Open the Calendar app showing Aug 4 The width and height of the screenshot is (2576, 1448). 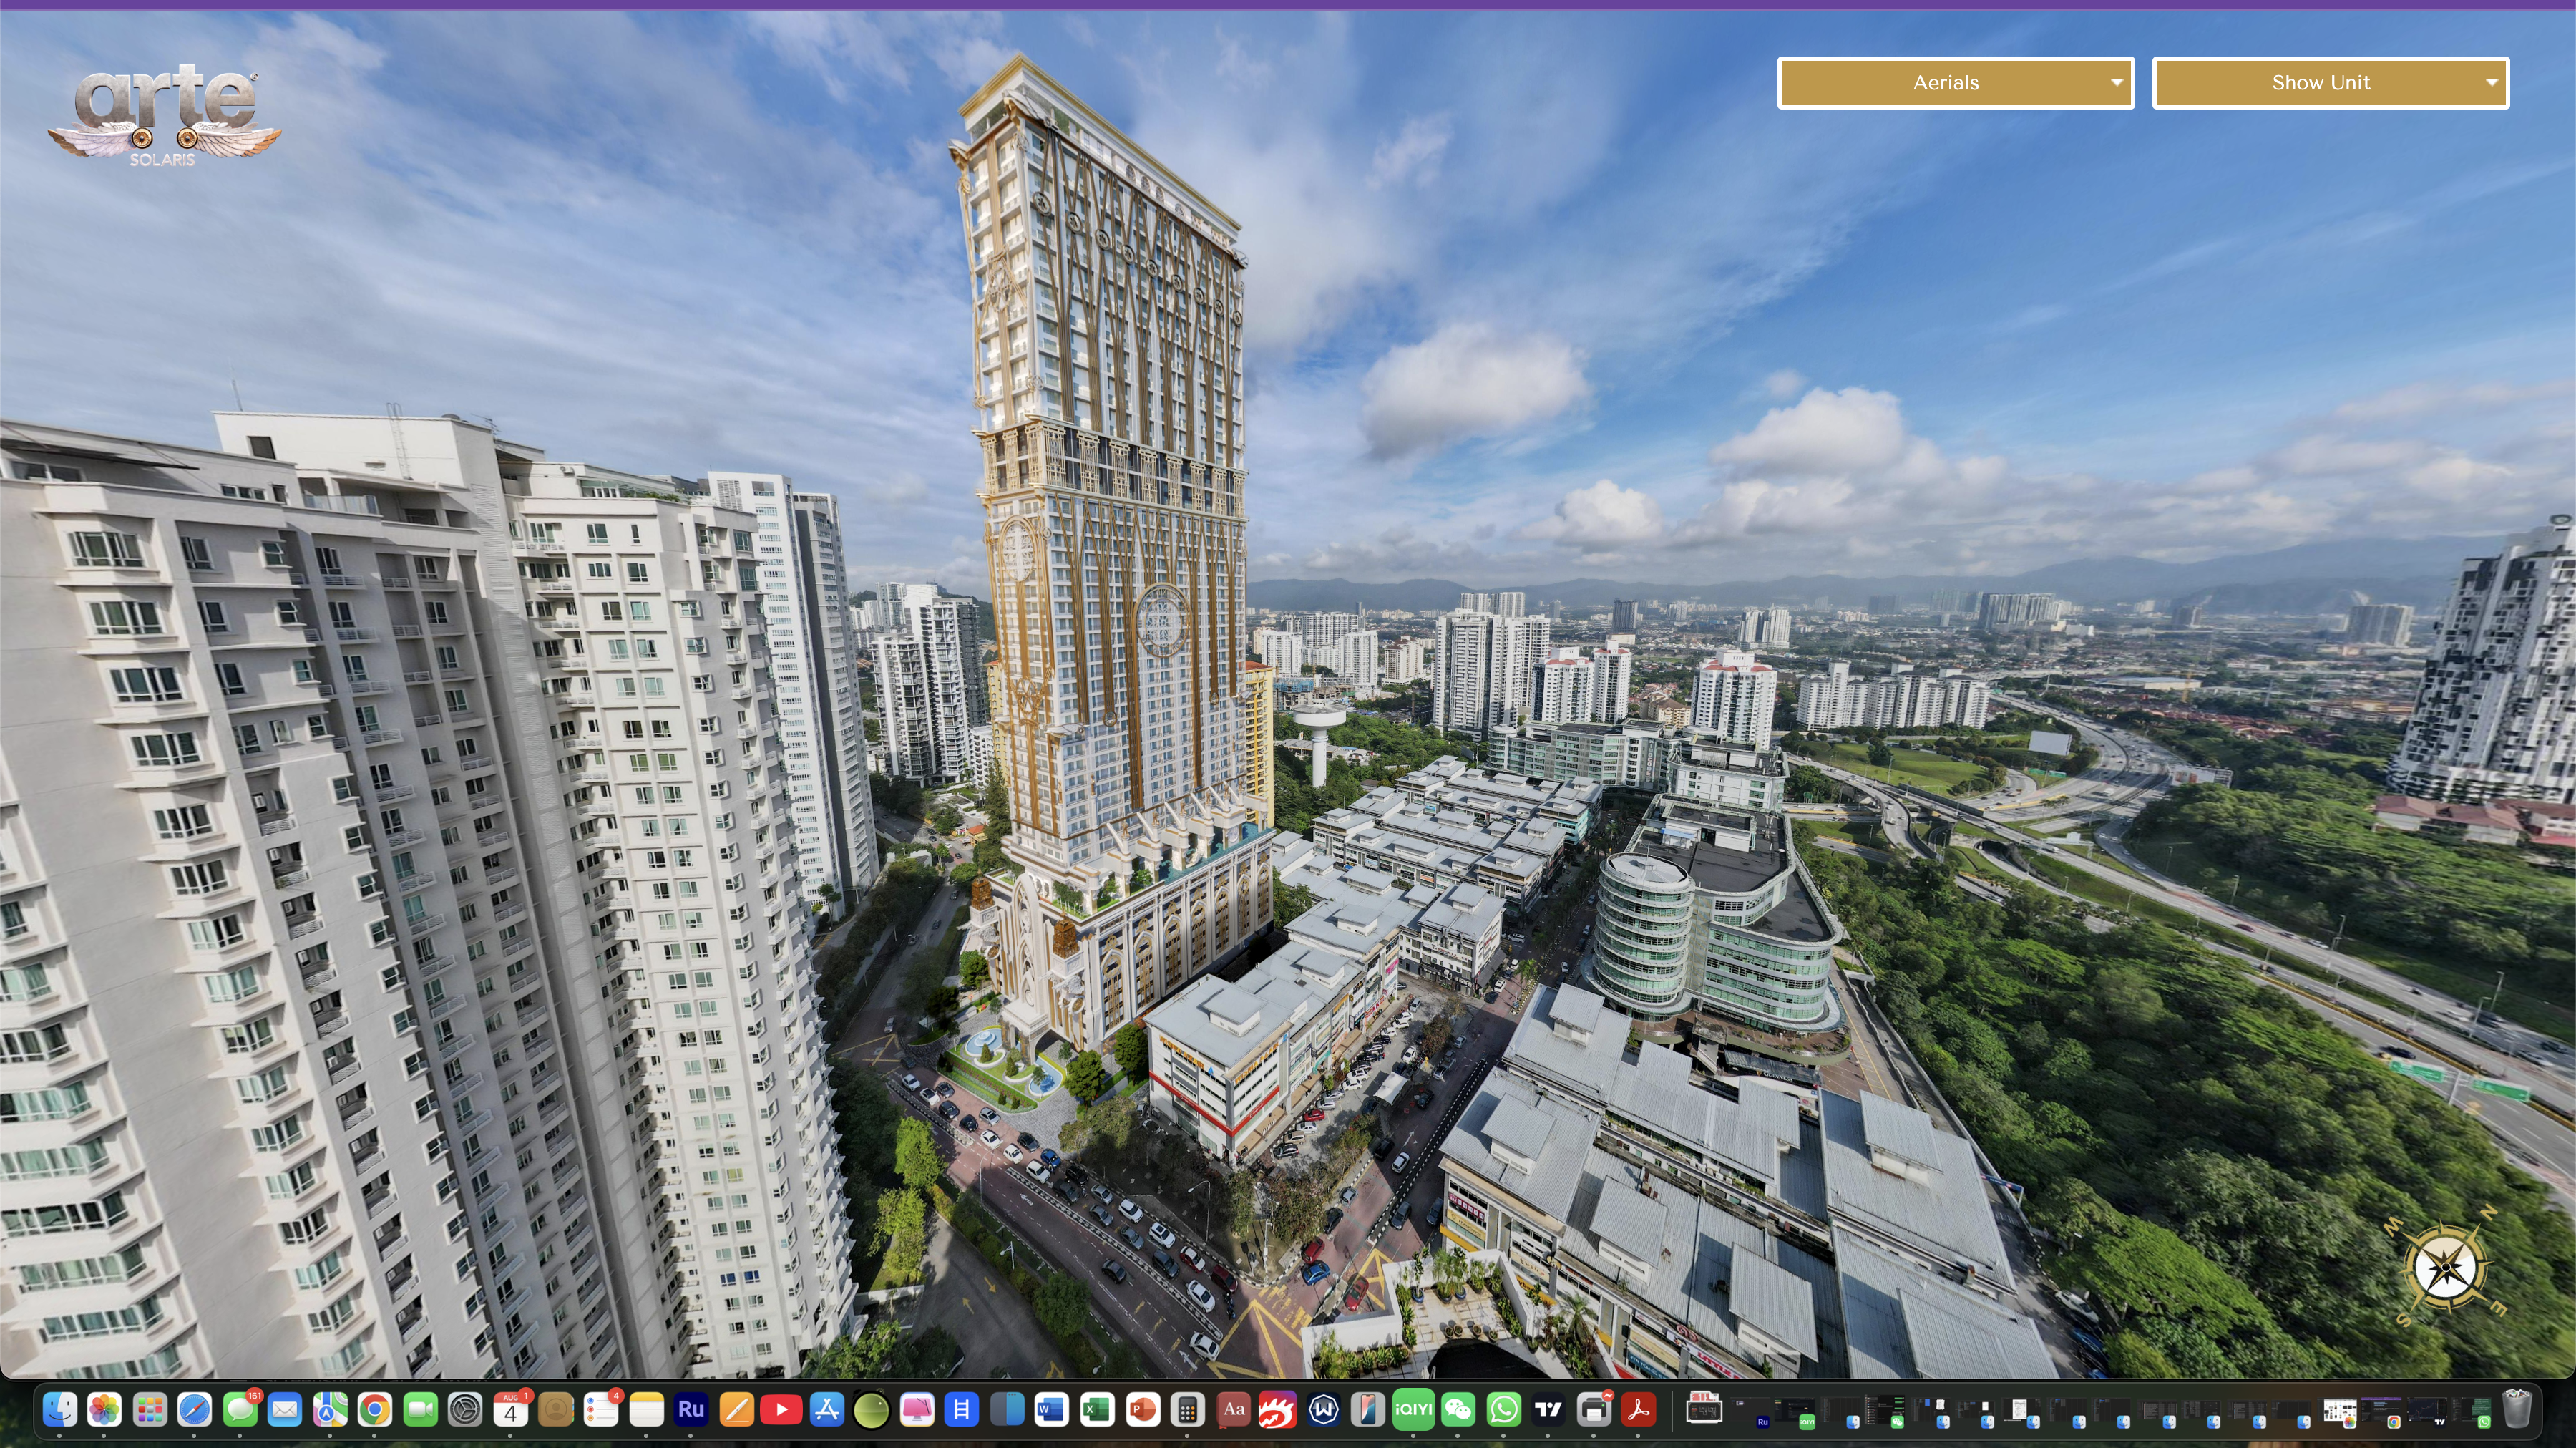pos(510,1410)
